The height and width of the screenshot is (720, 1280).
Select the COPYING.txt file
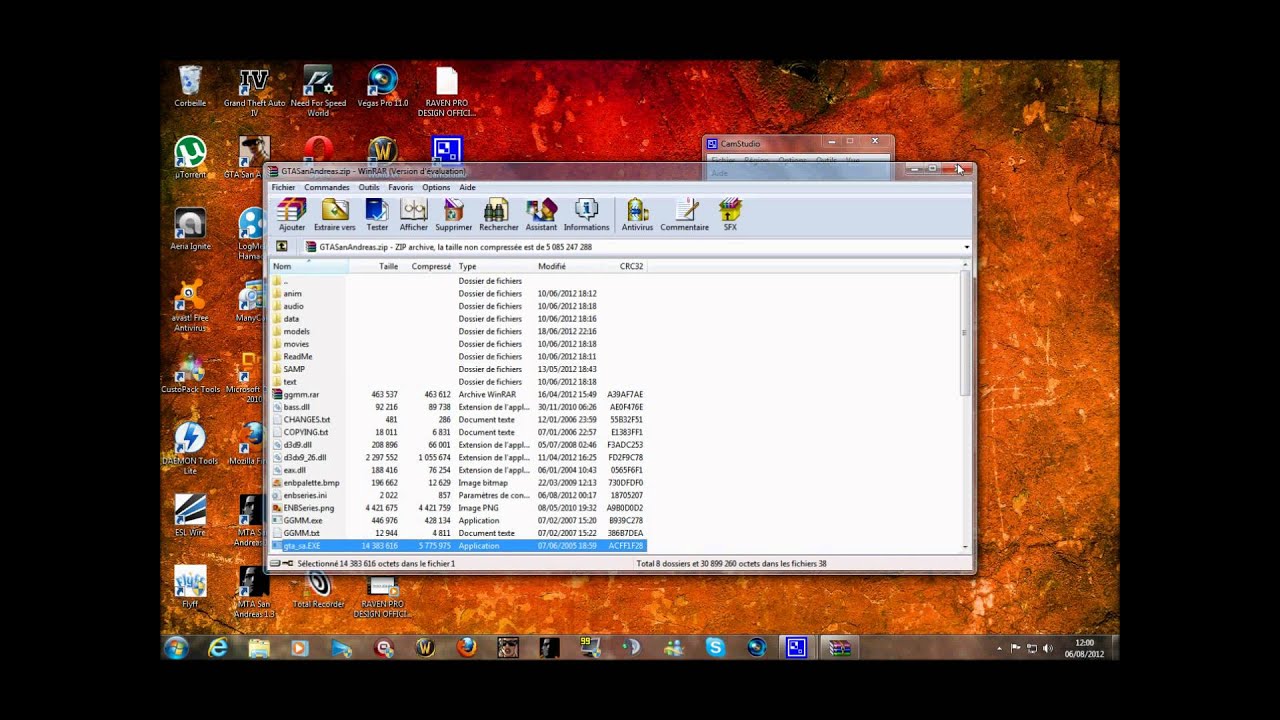(458, 432)
